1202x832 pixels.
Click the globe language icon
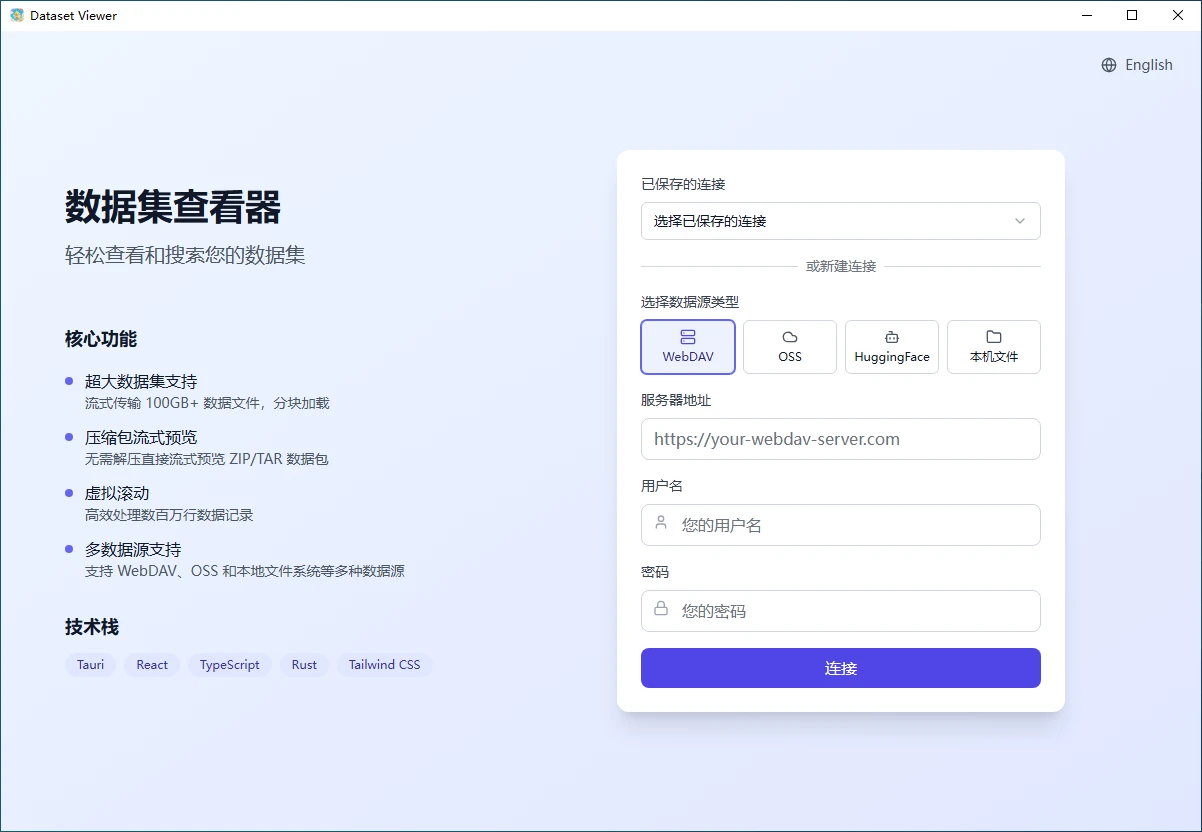[1108, 65]
